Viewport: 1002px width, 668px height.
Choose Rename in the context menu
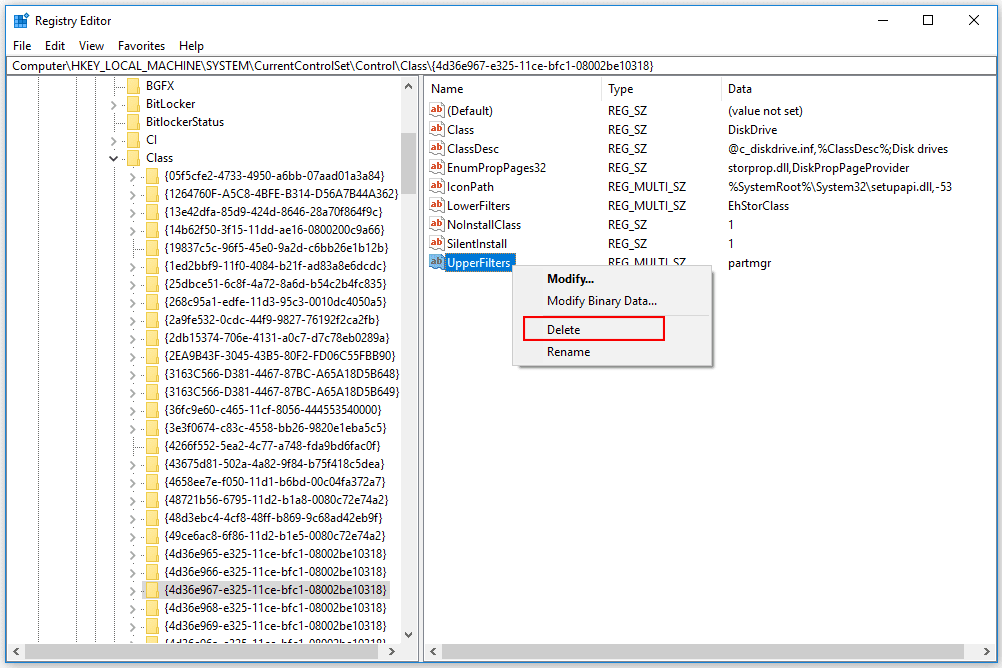click(x=612, y=352)
